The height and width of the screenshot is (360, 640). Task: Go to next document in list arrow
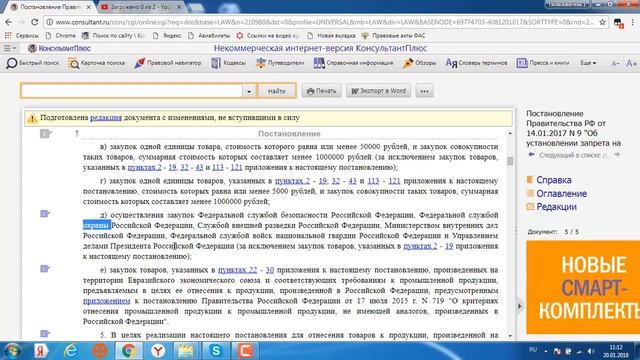click(x=617, y=155)
